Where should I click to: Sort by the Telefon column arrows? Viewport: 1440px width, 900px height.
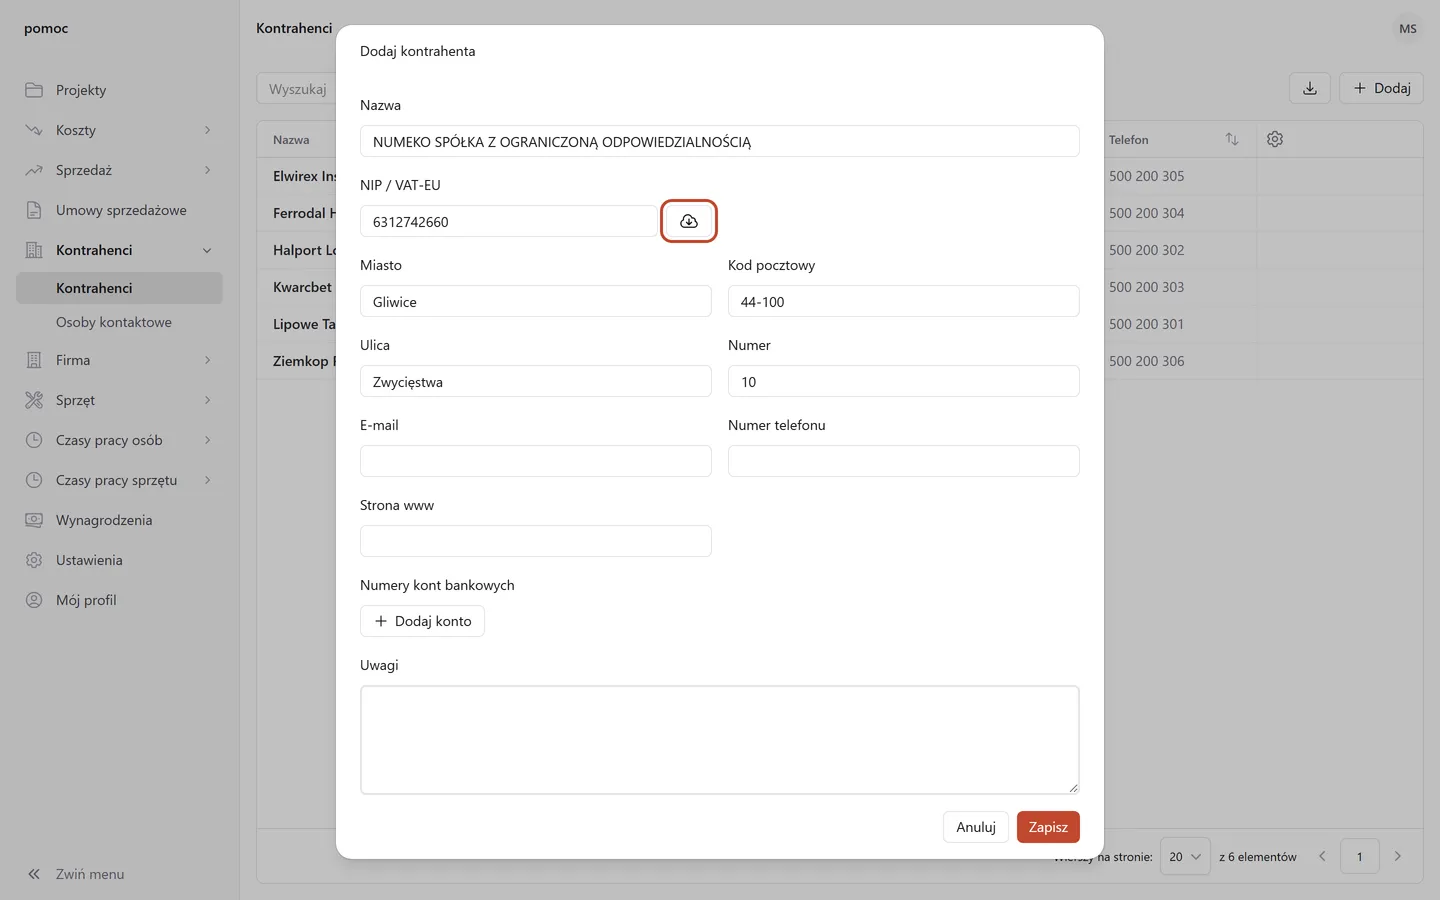[x=1232, y=140]
